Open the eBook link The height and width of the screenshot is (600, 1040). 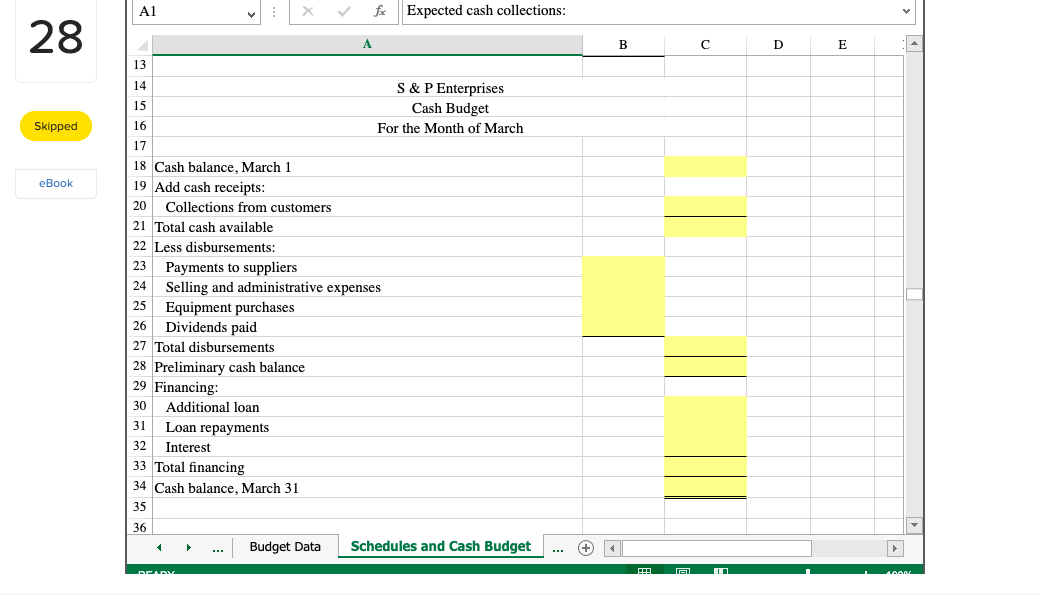tap(55, 183)
